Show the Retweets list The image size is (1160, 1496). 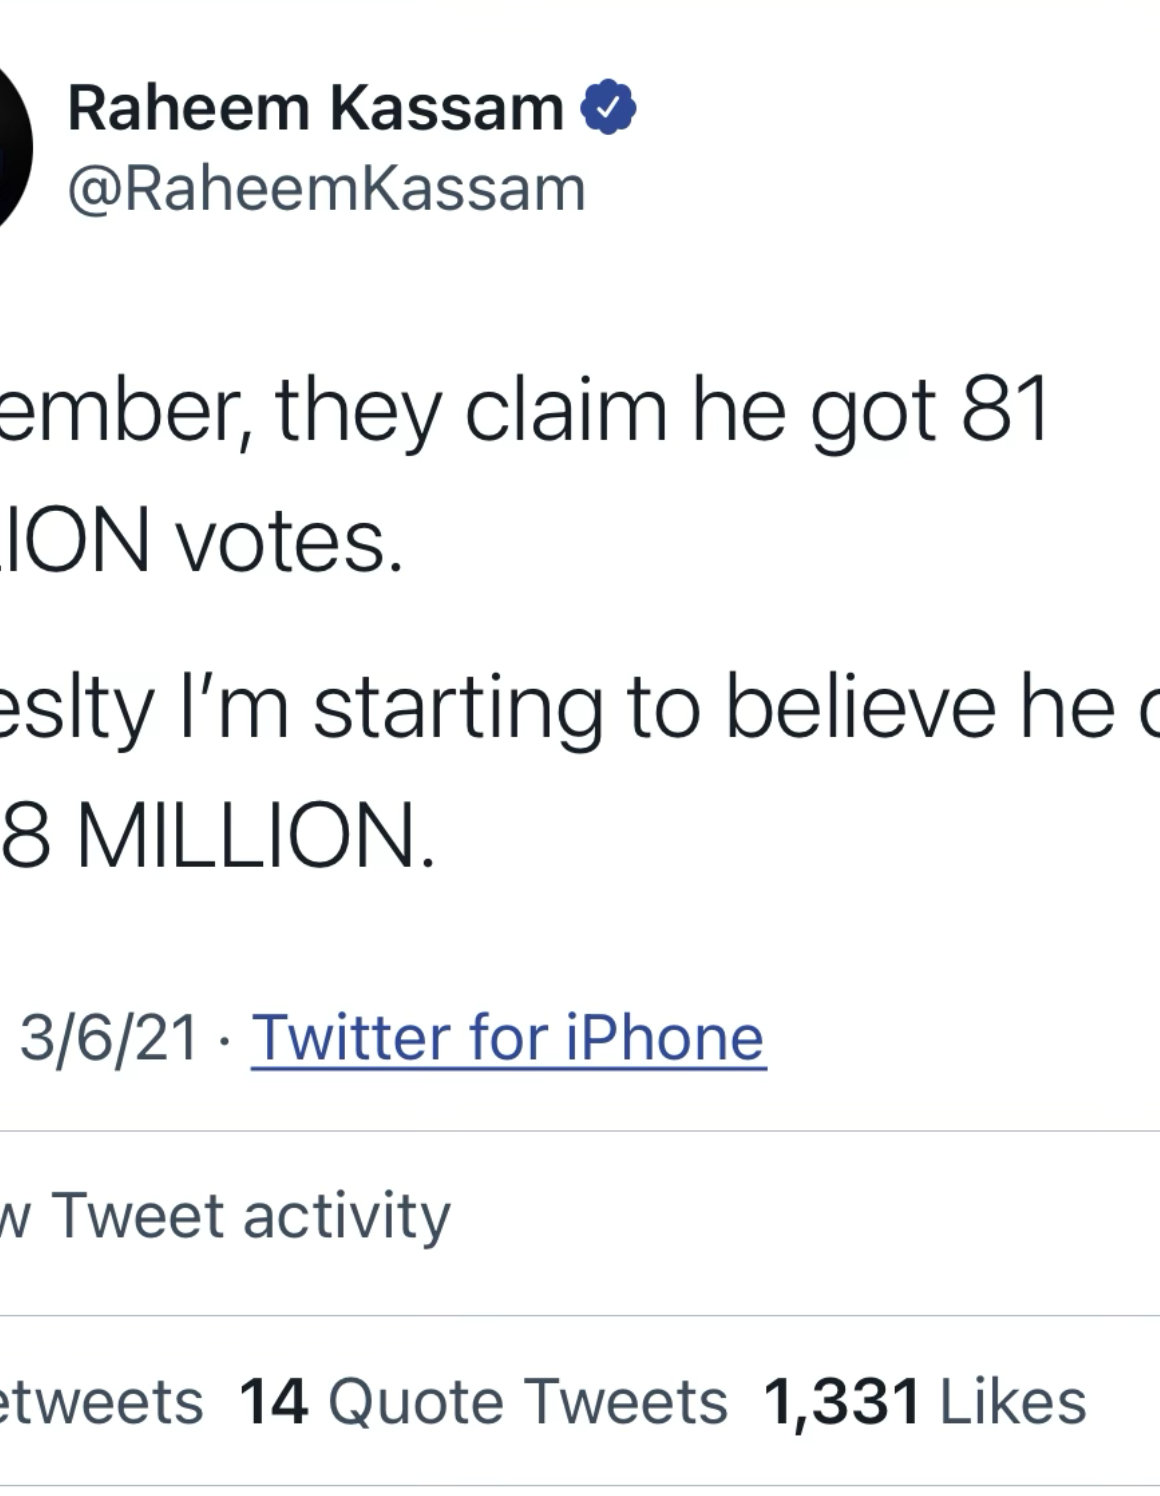pyautogui.click(x=100, y=1401)
